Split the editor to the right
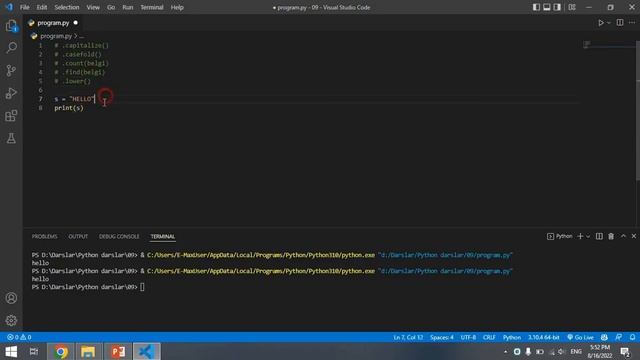Image resolution: width=640 pixels, height=360 pixels. pos(620,23)
